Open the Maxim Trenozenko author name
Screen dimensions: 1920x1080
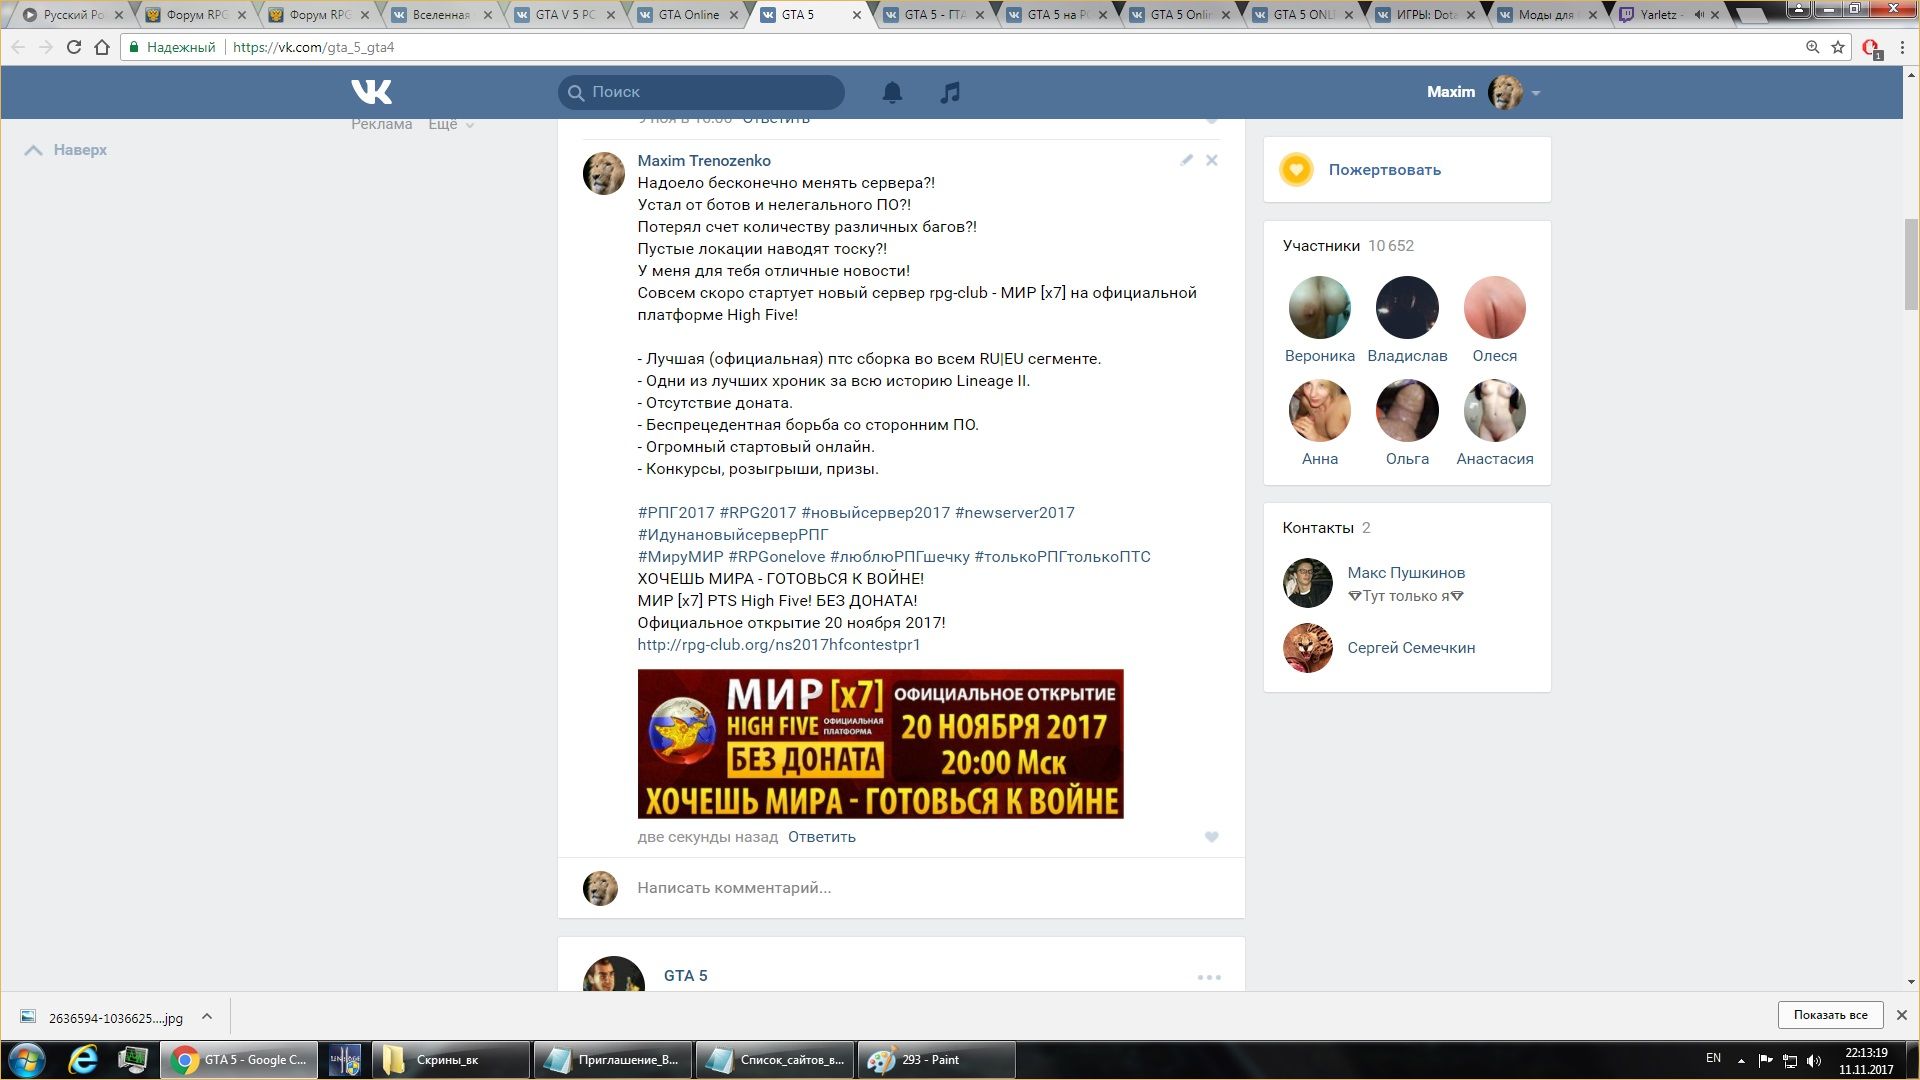point(704,160)
